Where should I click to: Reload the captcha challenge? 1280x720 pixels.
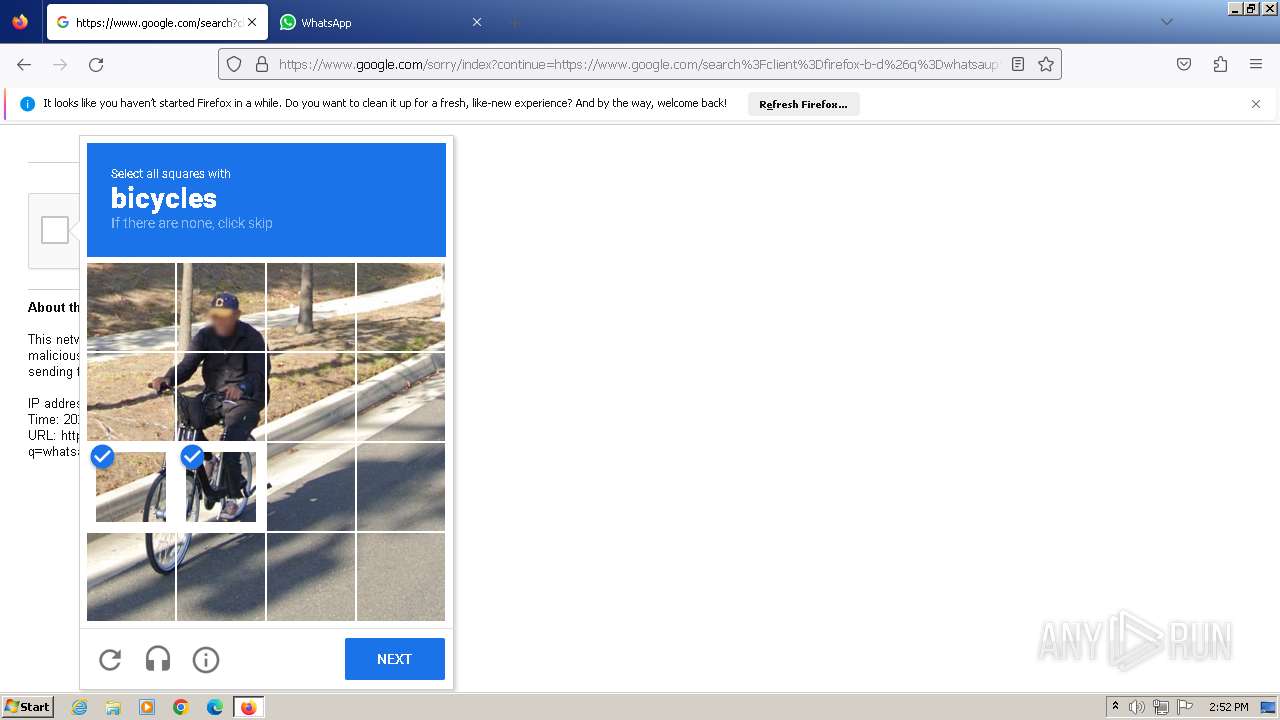(110, 660)
